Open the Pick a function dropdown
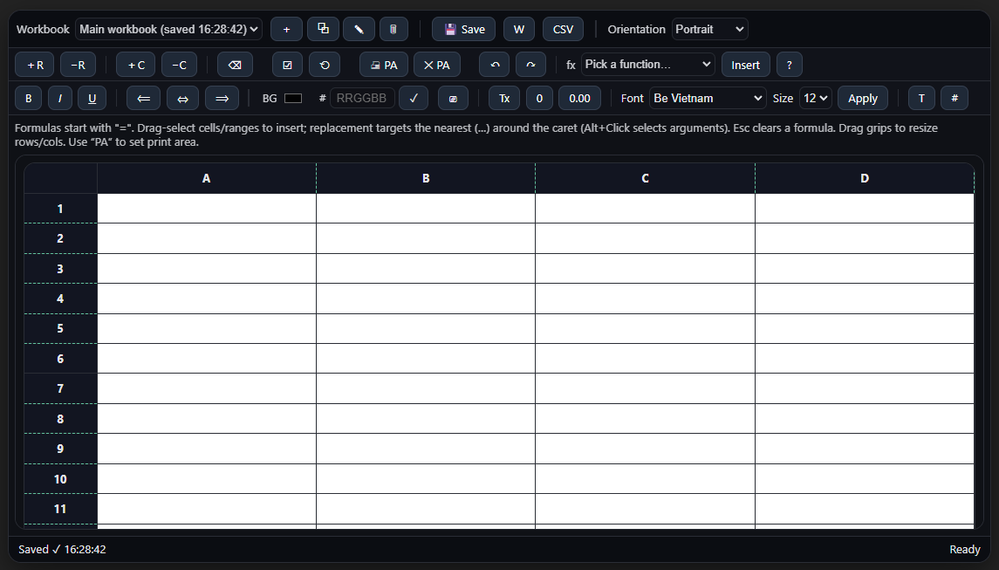This screenshot has height=570, width=999. pyautogui.click(x=648, y=64)
